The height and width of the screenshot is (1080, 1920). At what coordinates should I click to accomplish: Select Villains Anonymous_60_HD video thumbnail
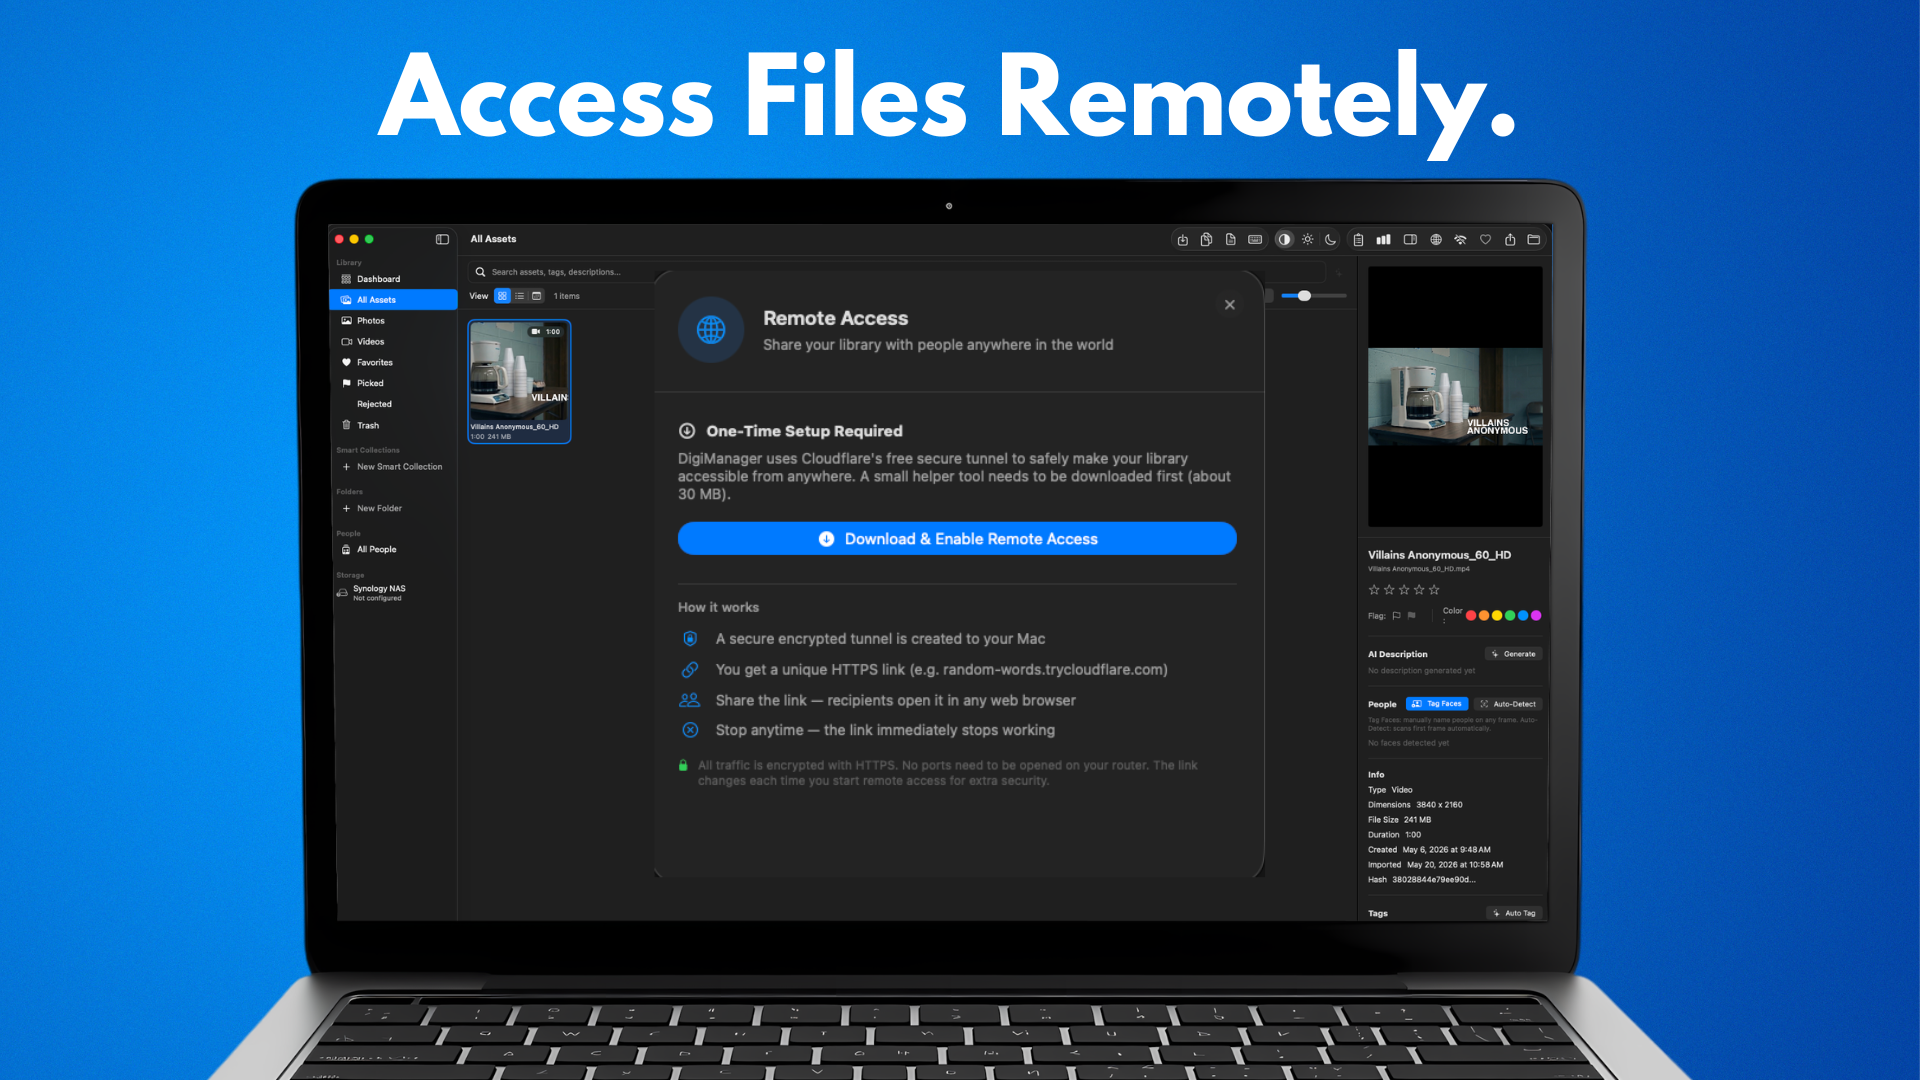[x=519, y=381]
